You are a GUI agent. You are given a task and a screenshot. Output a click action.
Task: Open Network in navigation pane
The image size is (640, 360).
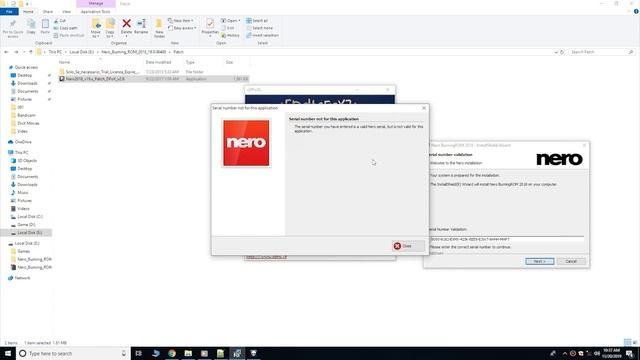(22, 278)
